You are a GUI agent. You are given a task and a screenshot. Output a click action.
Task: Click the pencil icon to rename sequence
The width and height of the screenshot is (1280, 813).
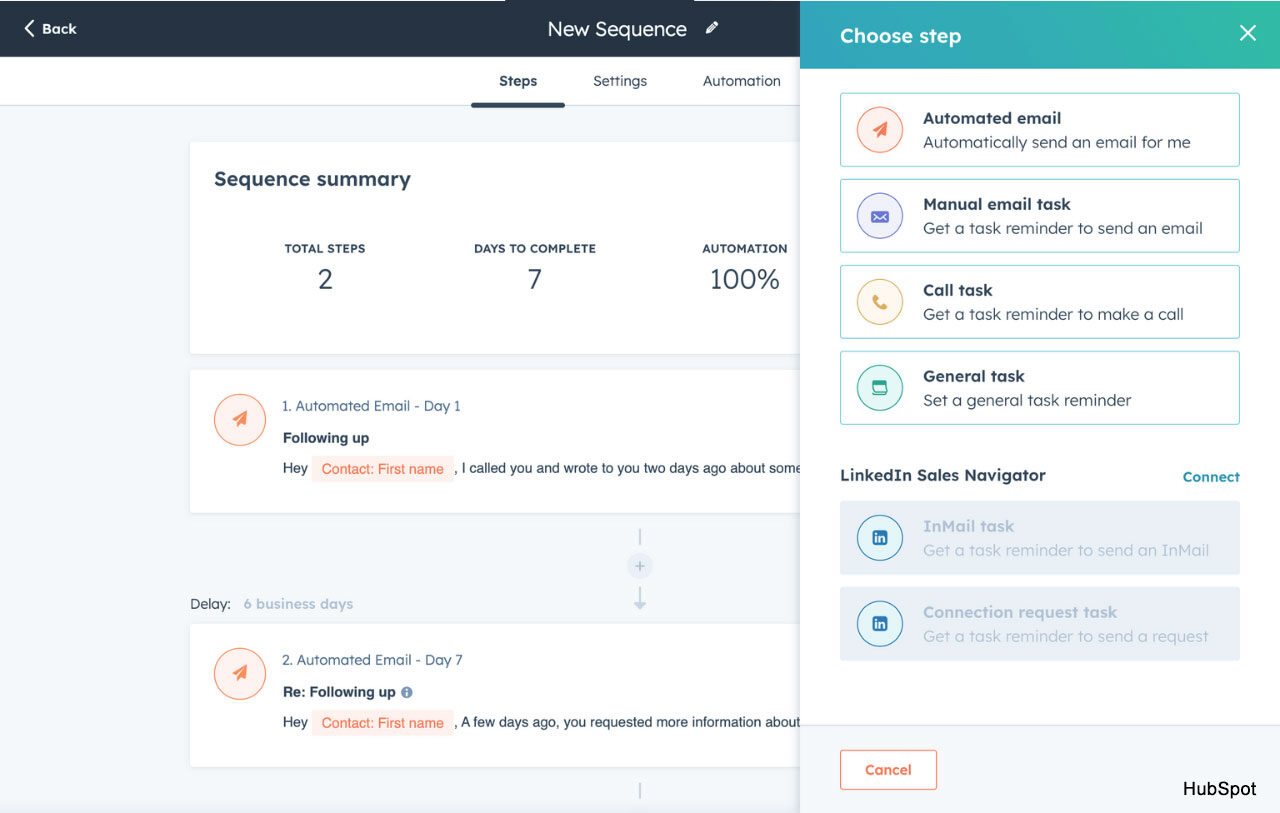pyautogui.click(x=712, y=28)
